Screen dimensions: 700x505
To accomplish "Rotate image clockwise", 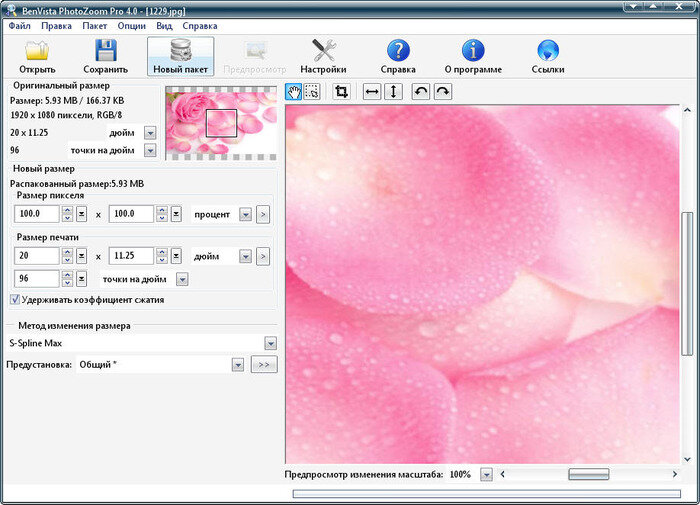I will tap(441, 92).
